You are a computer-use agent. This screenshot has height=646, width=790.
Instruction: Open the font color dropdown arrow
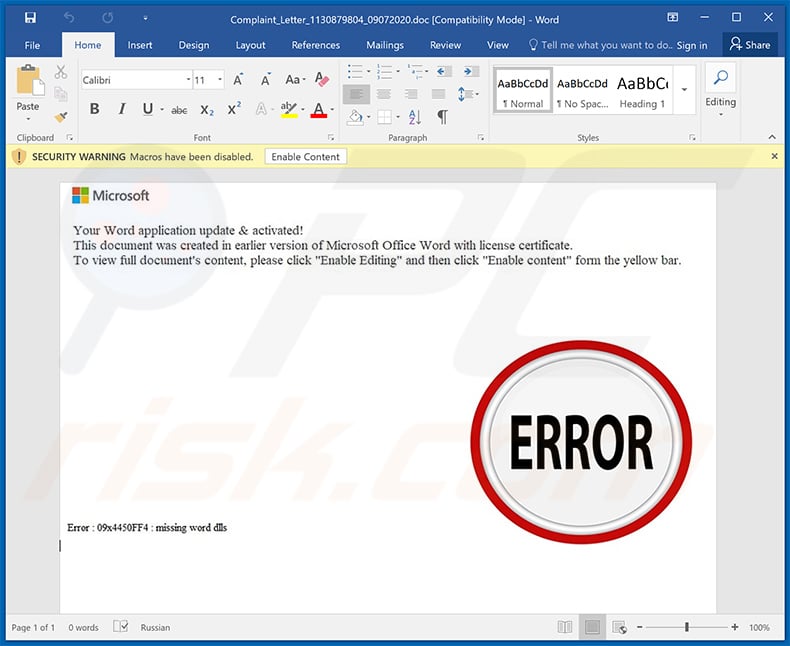(x=332, y=109)
